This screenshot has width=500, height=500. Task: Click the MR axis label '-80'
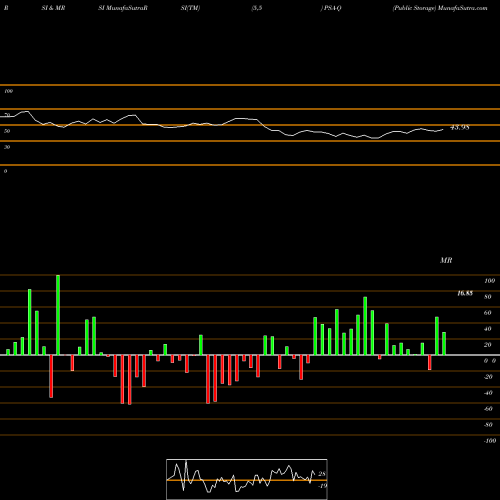(488, 425)
